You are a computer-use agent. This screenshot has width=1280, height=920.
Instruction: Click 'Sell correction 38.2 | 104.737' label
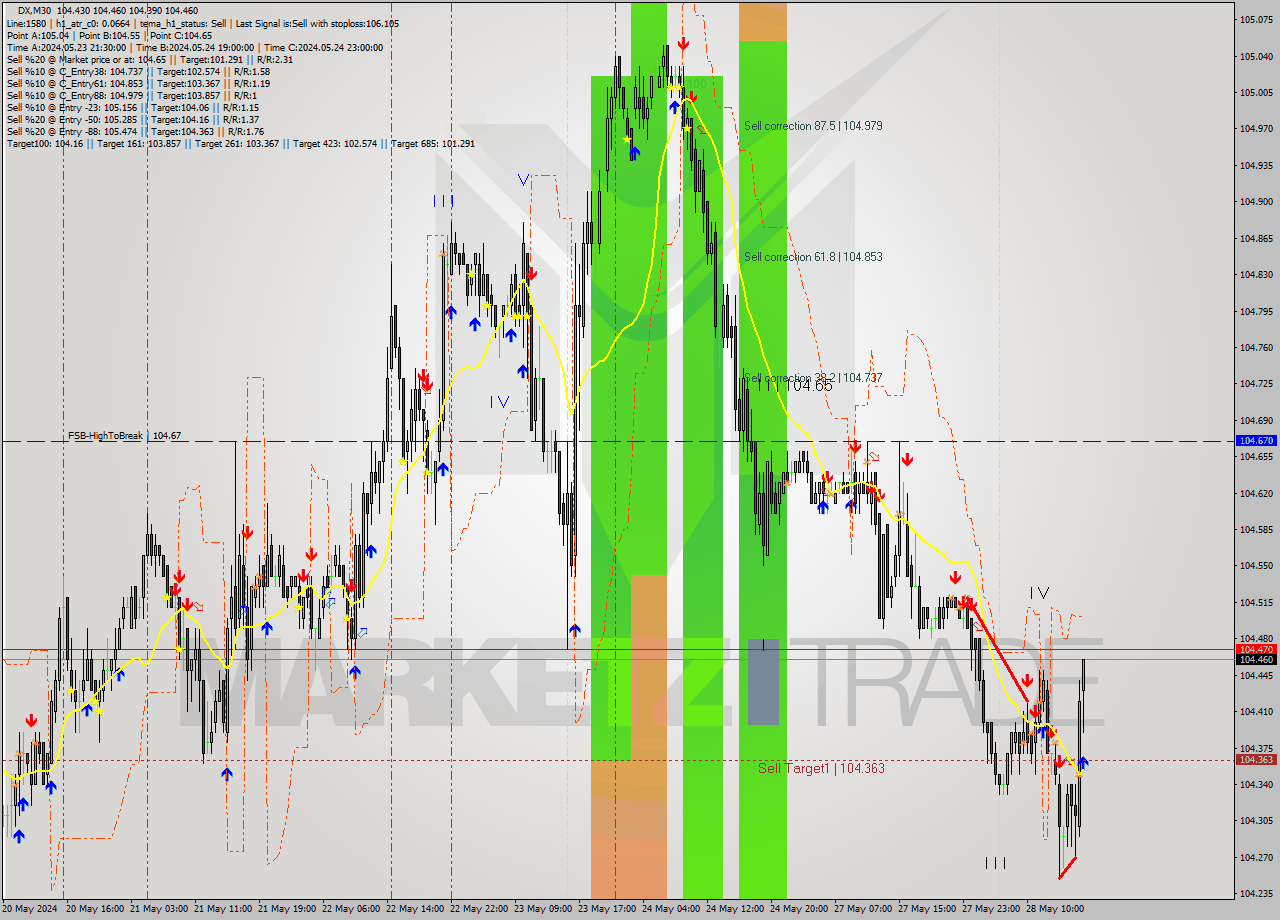[813, 378]
